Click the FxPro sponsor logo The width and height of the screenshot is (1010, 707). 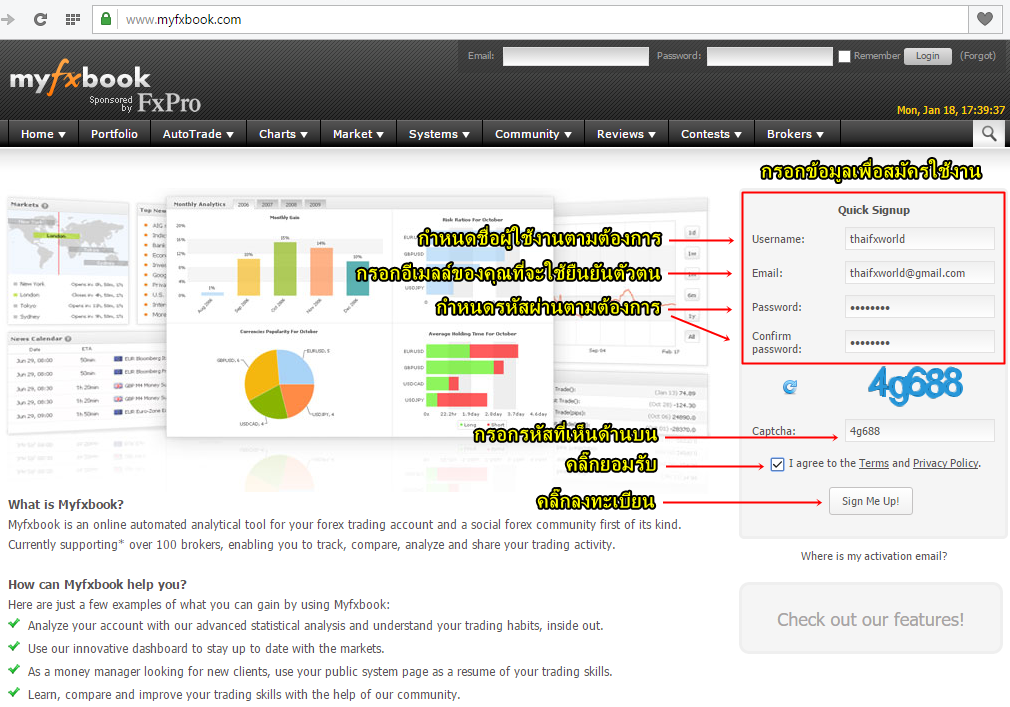point(169,102)
